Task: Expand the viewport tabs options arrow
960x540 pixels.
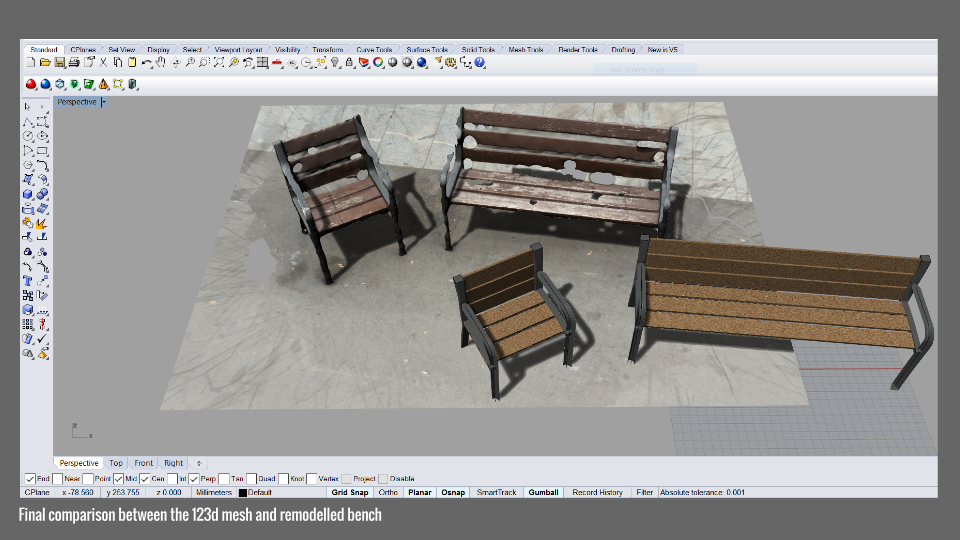Action: click(198, 463)
